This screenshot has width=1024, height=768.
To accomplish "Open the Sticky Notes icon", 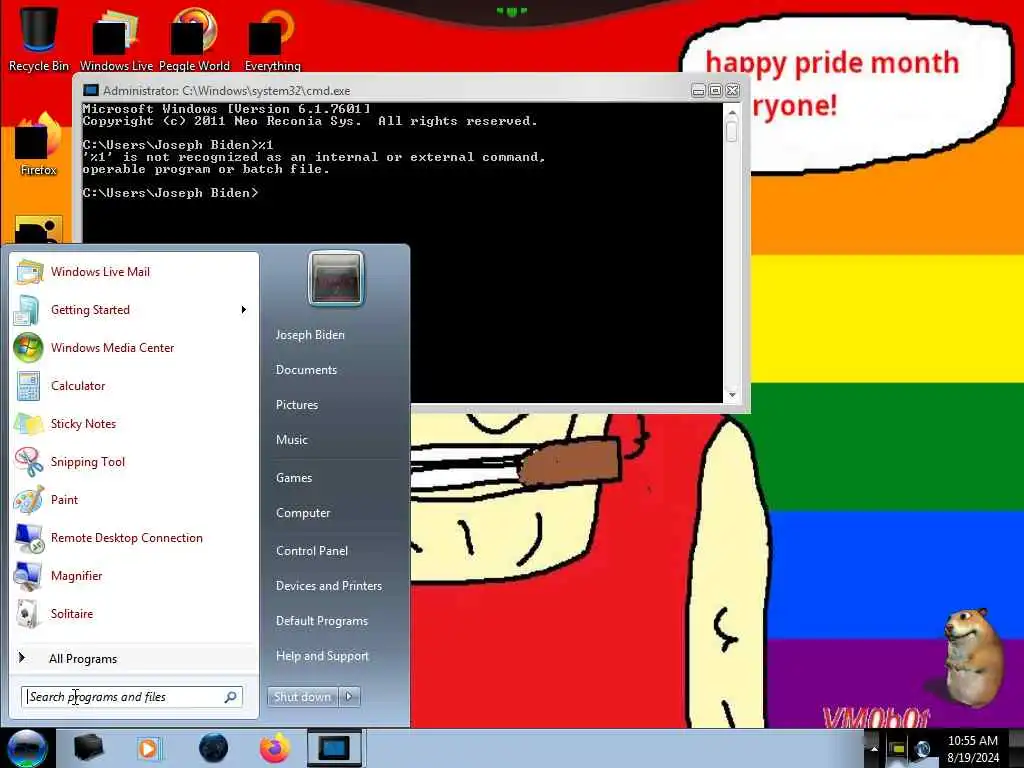I will (28, 424).
